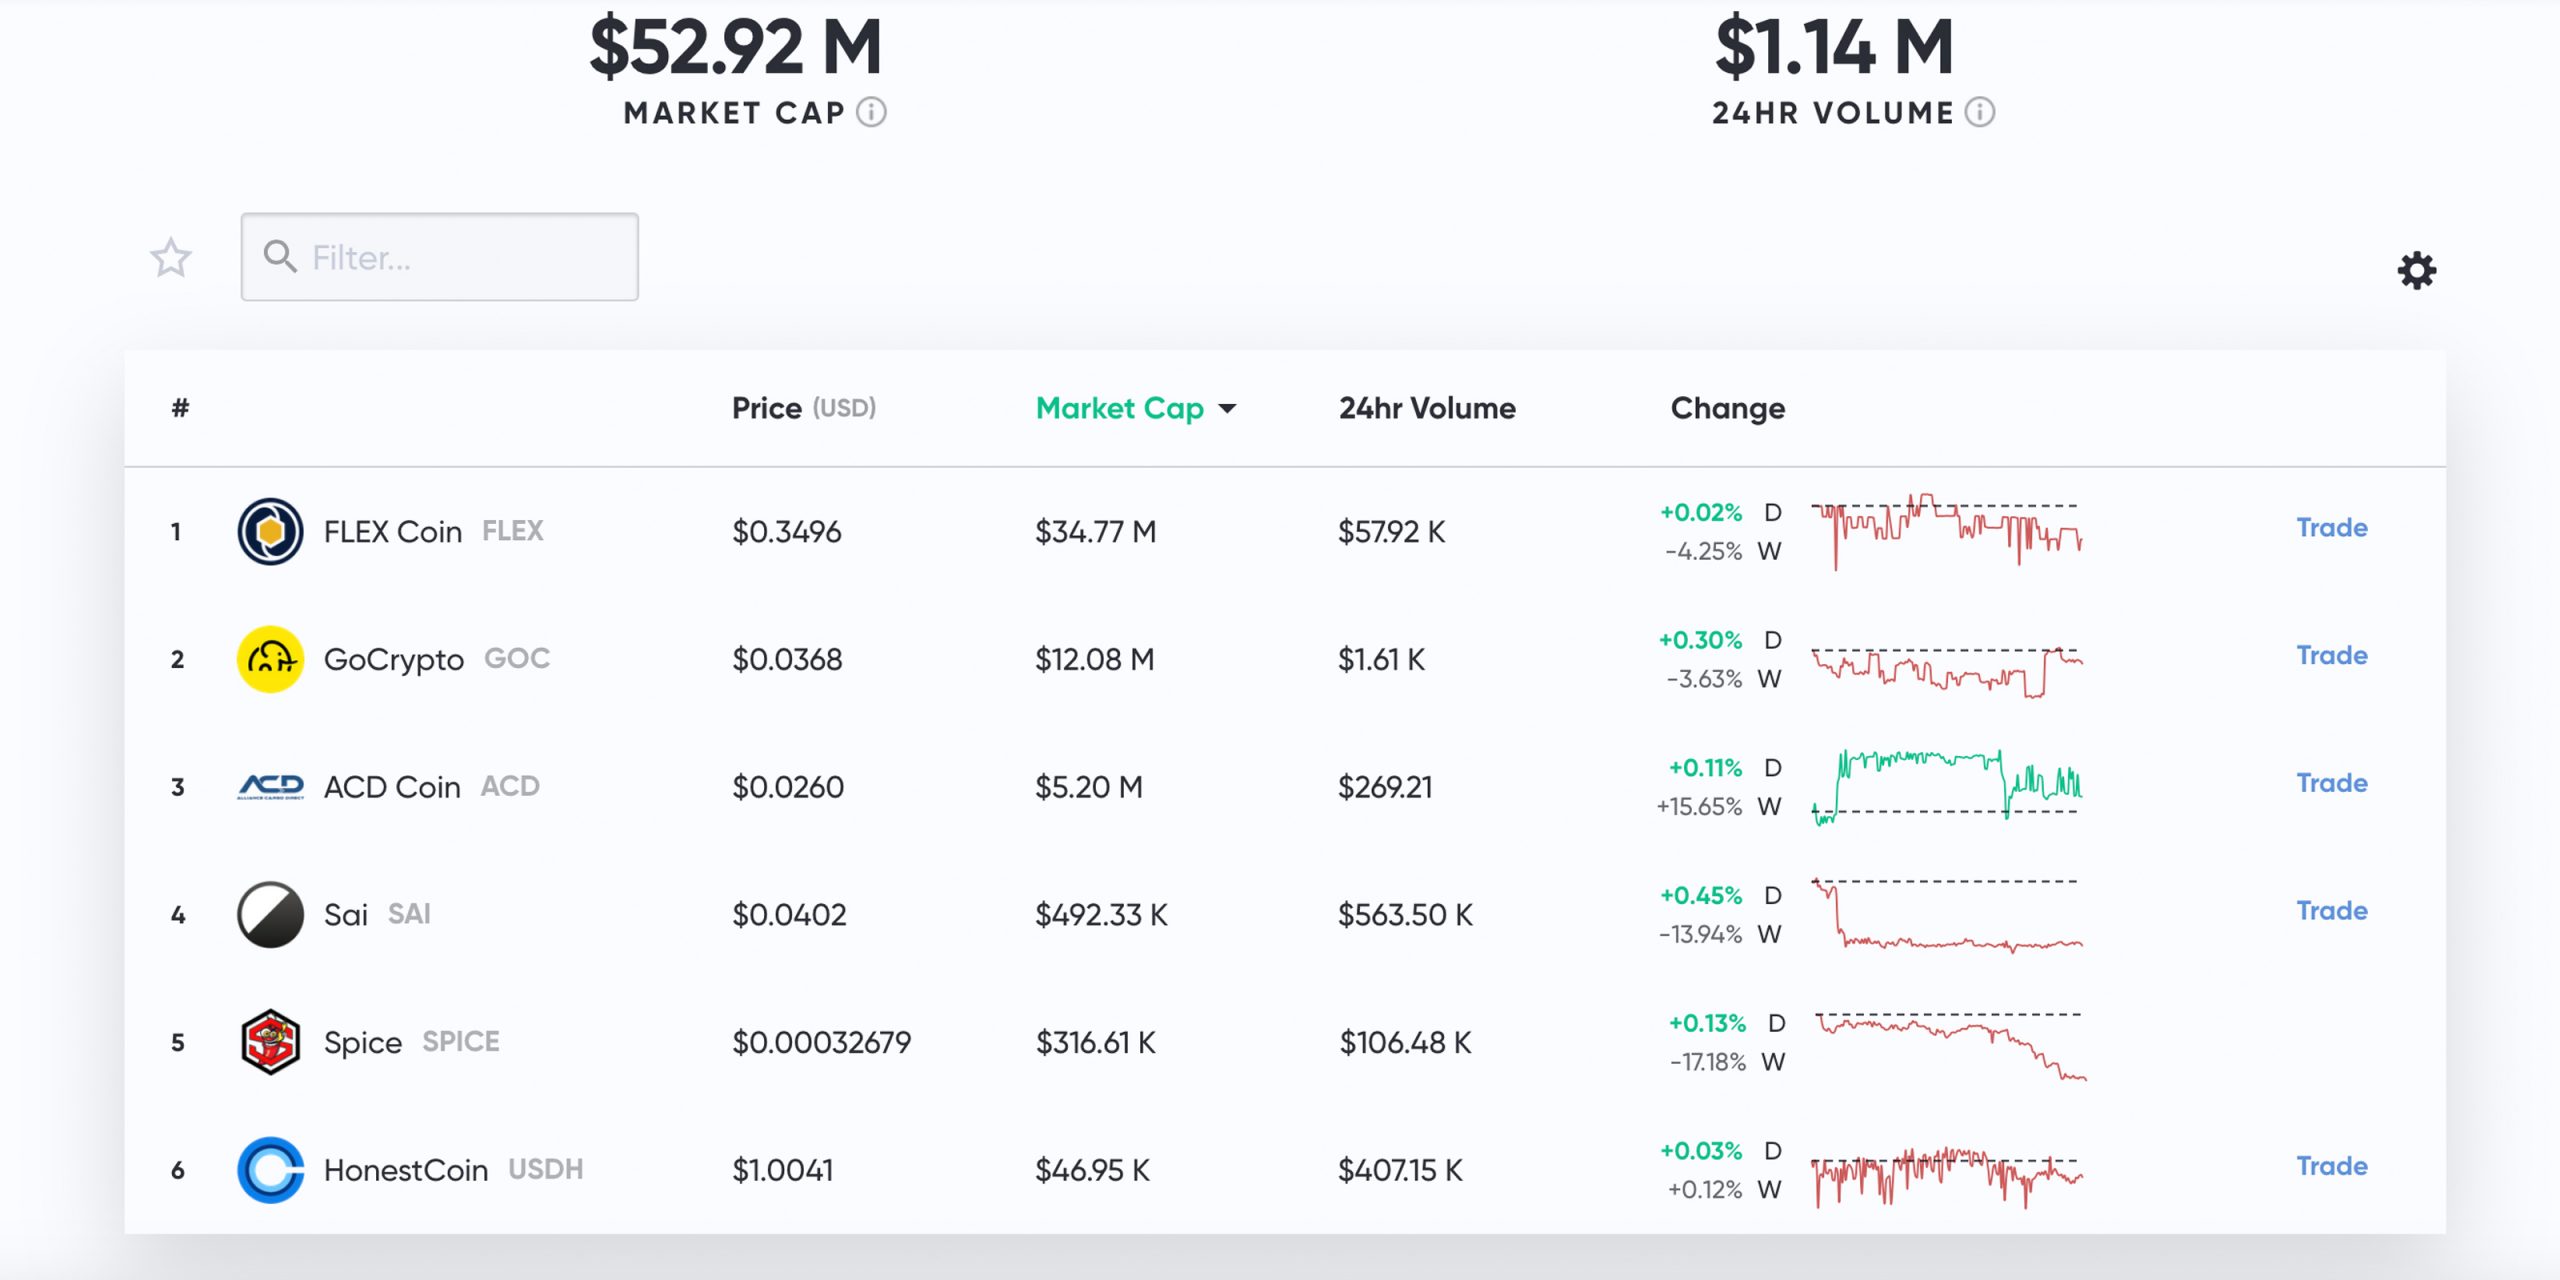Image resolution: width=2560 pixels, height=1280 pixels.
Task: Click the ACD Coin logo icon
Action: (270, 787)
